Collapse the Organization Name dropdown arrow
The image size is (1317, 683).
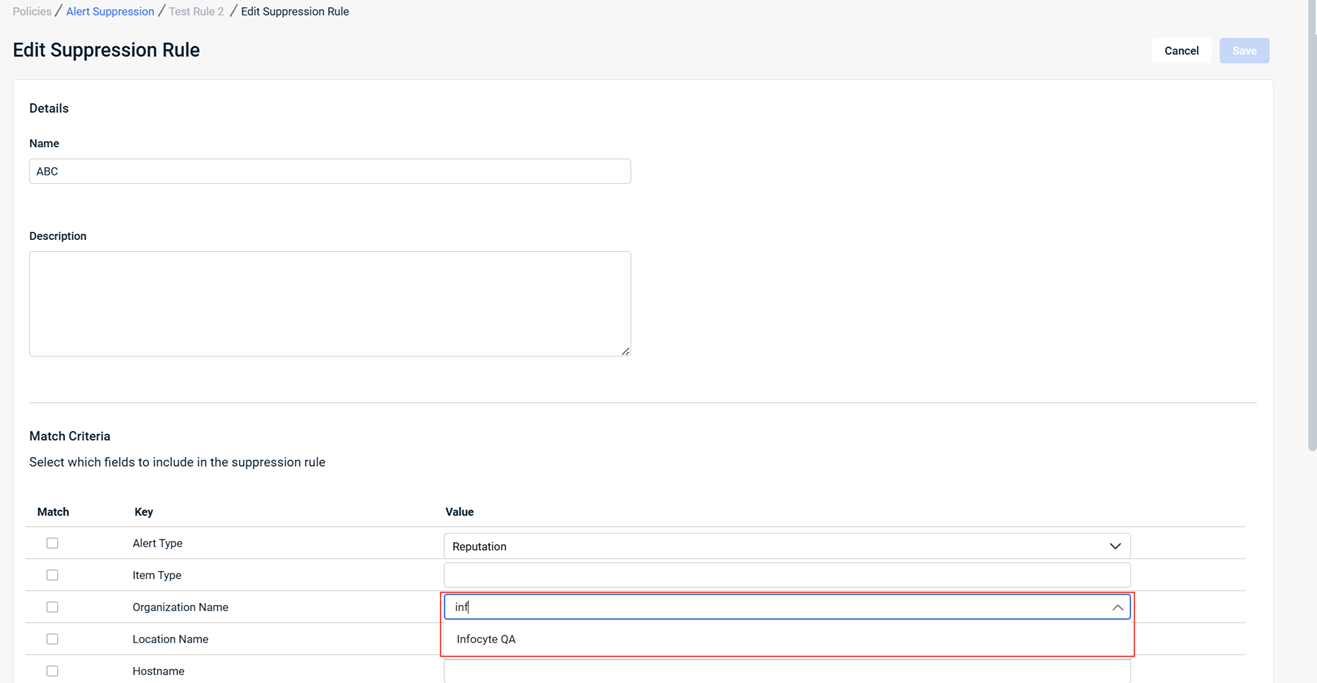(x=1117, y=607)
